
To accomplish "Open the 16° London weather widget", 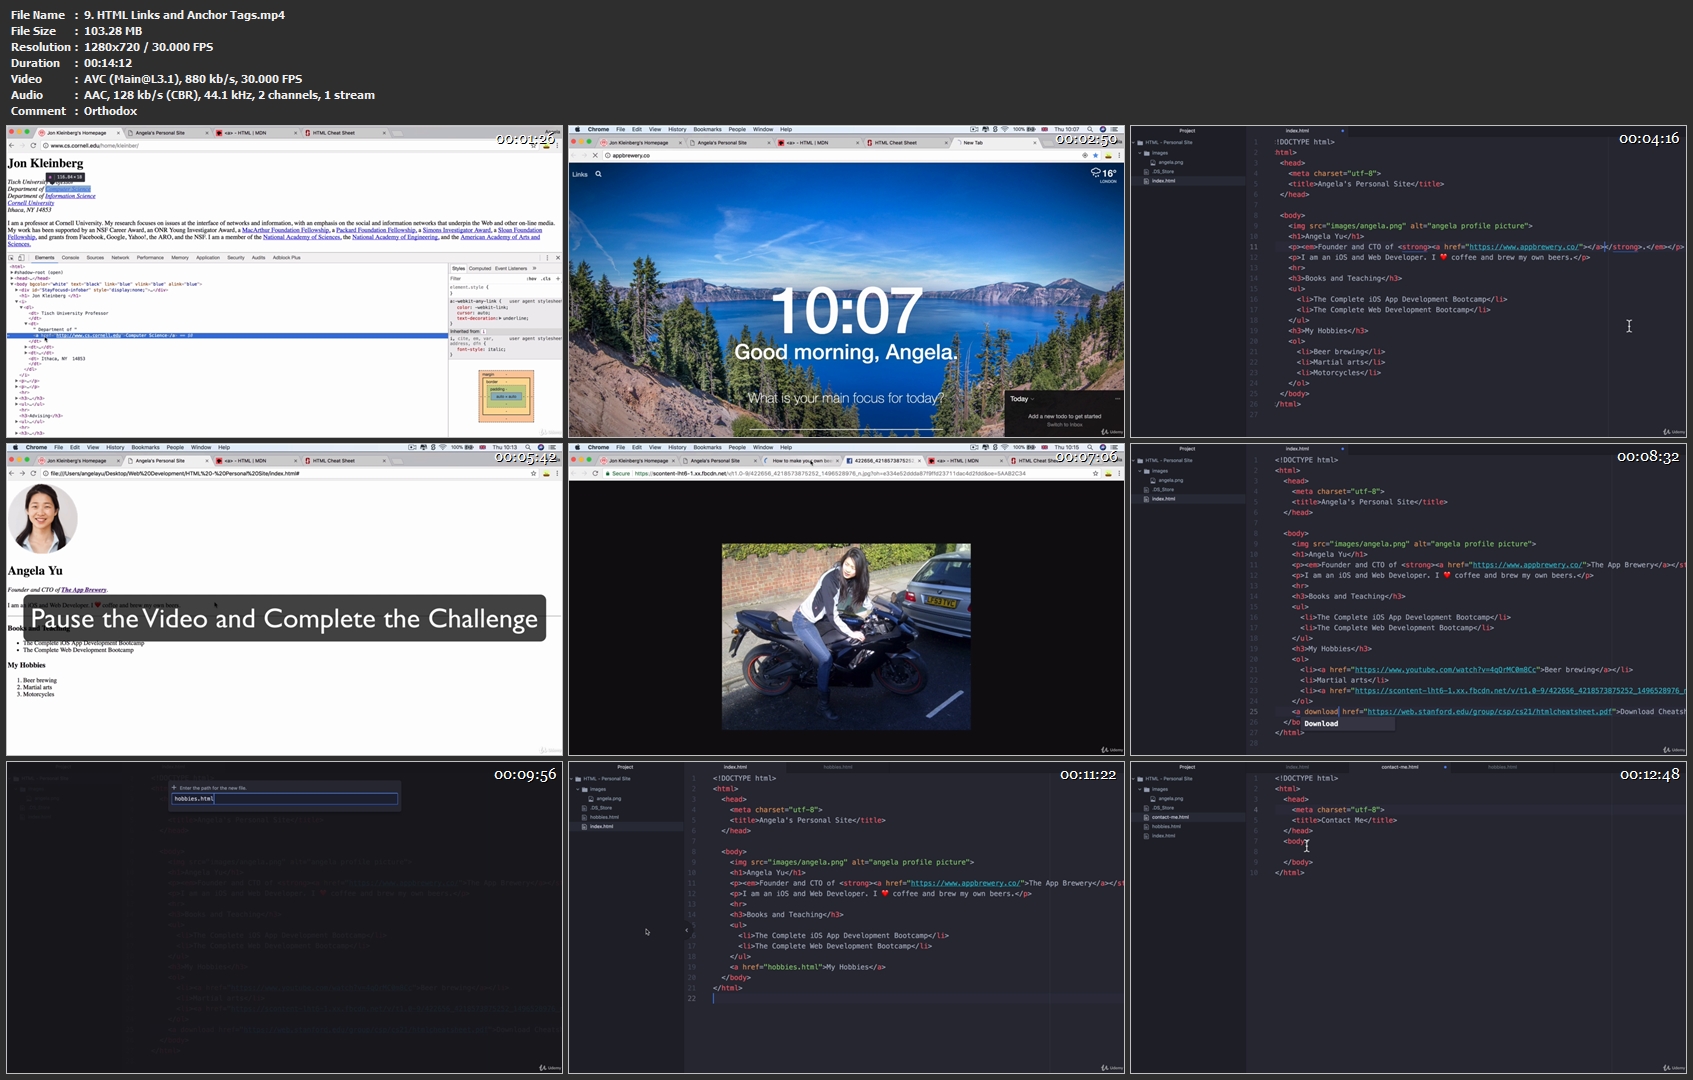I will click(1104, 175).
